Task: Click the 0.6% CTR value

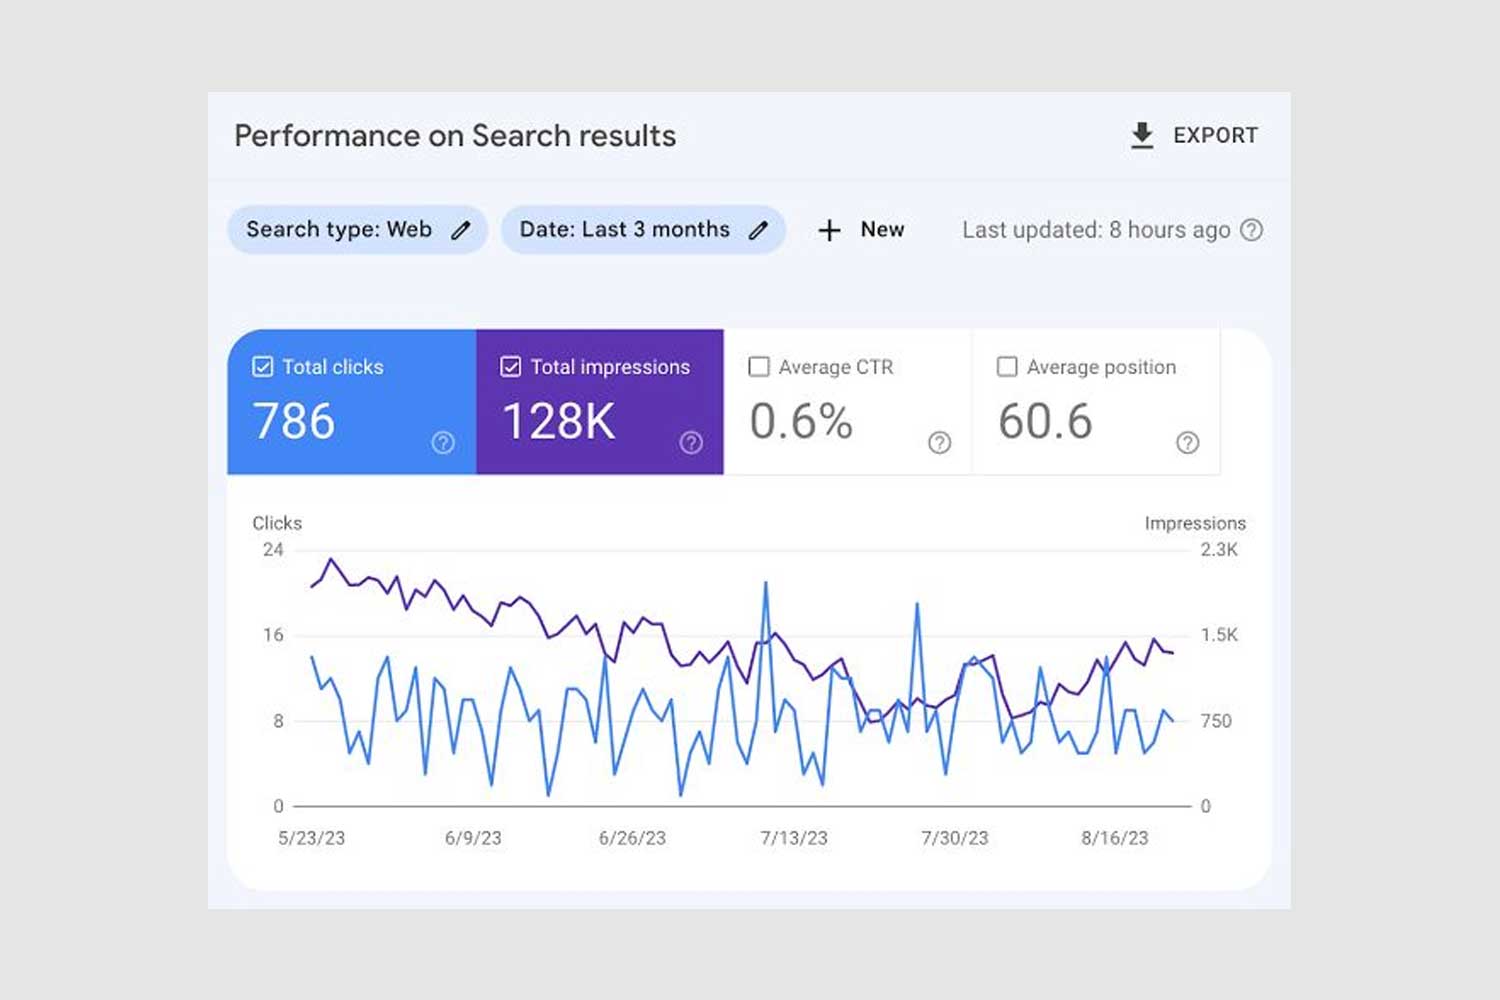Action: tap(801, 421)
